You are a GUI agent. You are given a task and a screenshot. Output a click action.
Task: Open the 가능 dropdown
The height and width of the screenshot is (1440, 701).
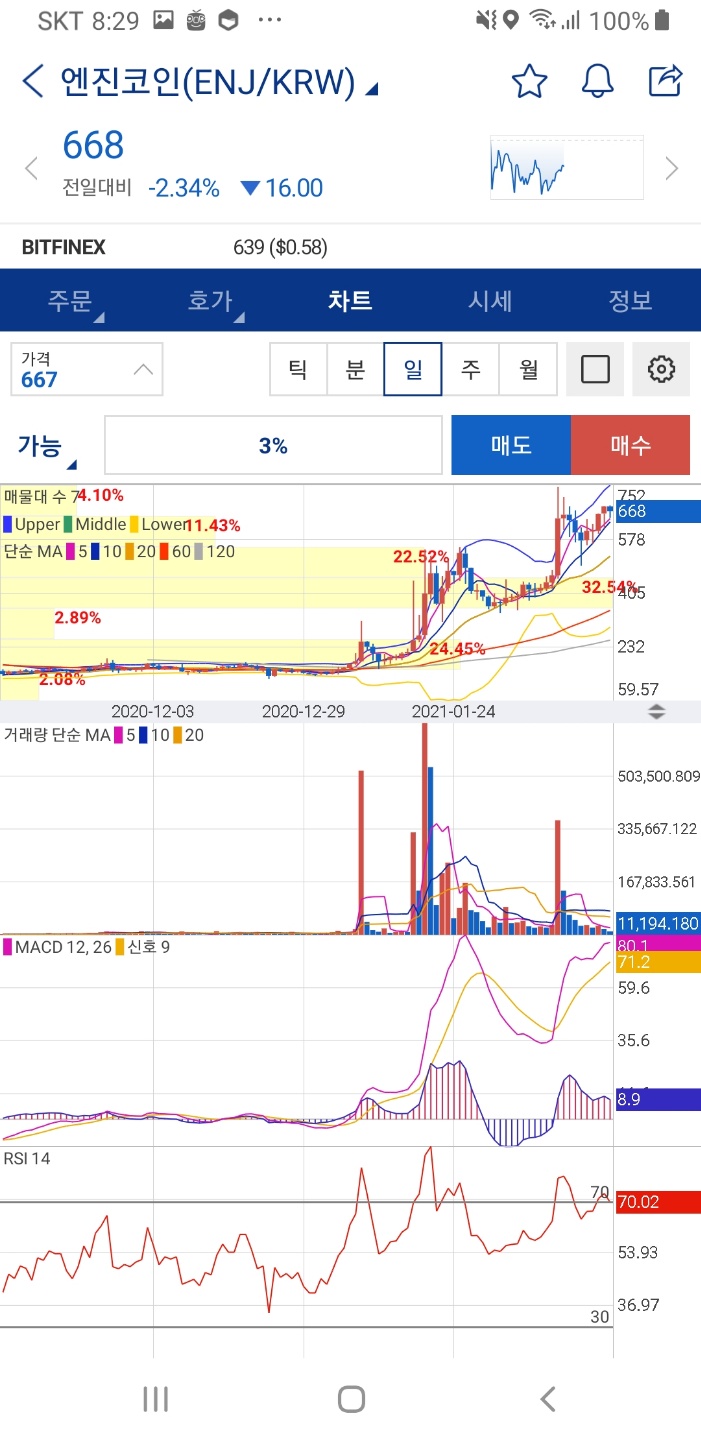pos(46,447)
